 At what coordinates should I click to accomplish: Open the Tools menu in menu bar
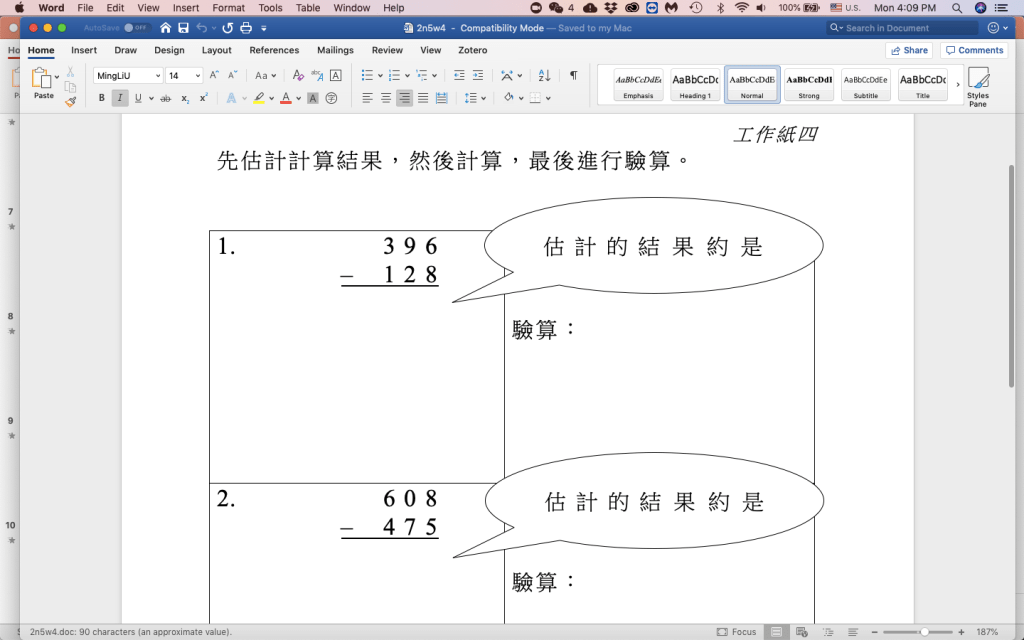point(270,8)
